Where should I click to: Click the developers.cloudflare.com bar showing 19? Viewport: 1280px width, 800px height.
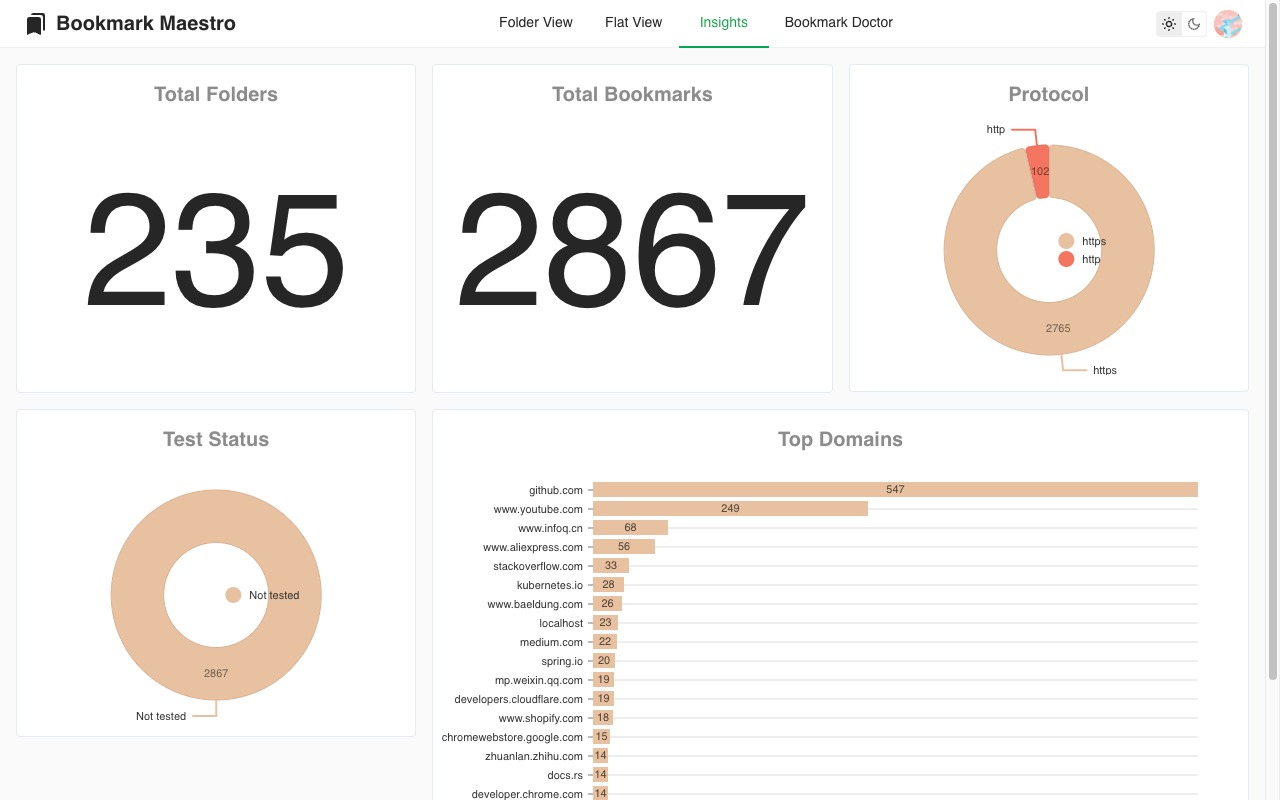tap(603, 699)
